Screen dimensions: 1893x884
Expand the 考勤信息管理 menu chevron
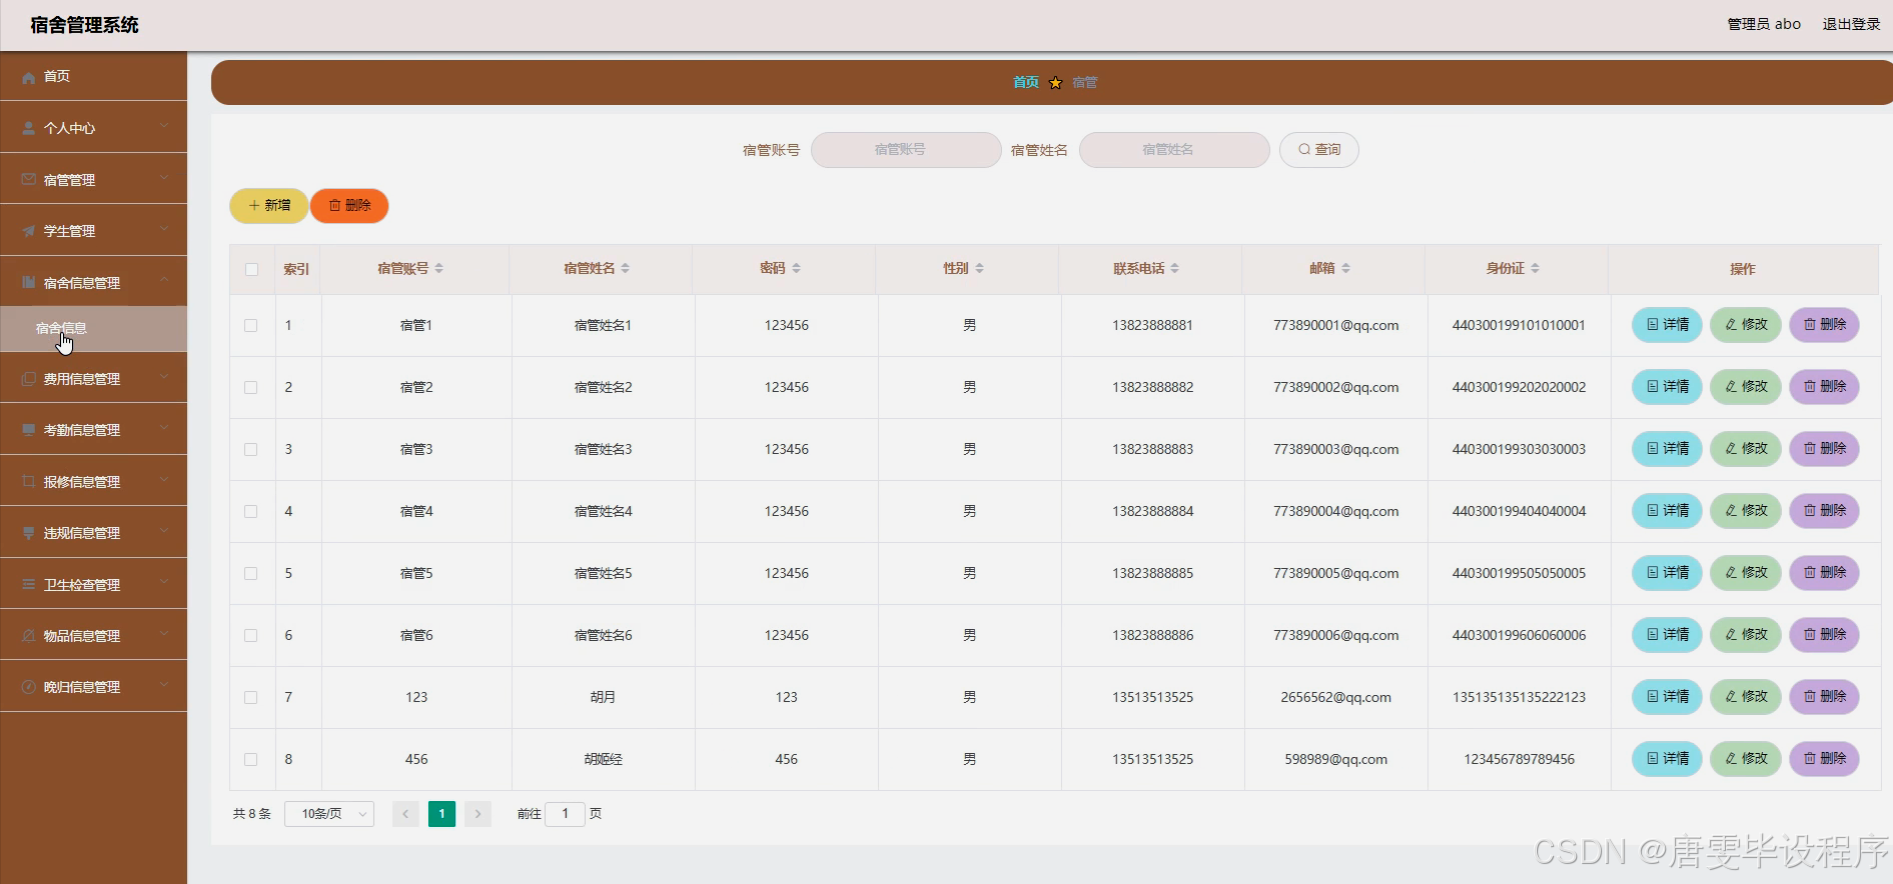[164, 428]
